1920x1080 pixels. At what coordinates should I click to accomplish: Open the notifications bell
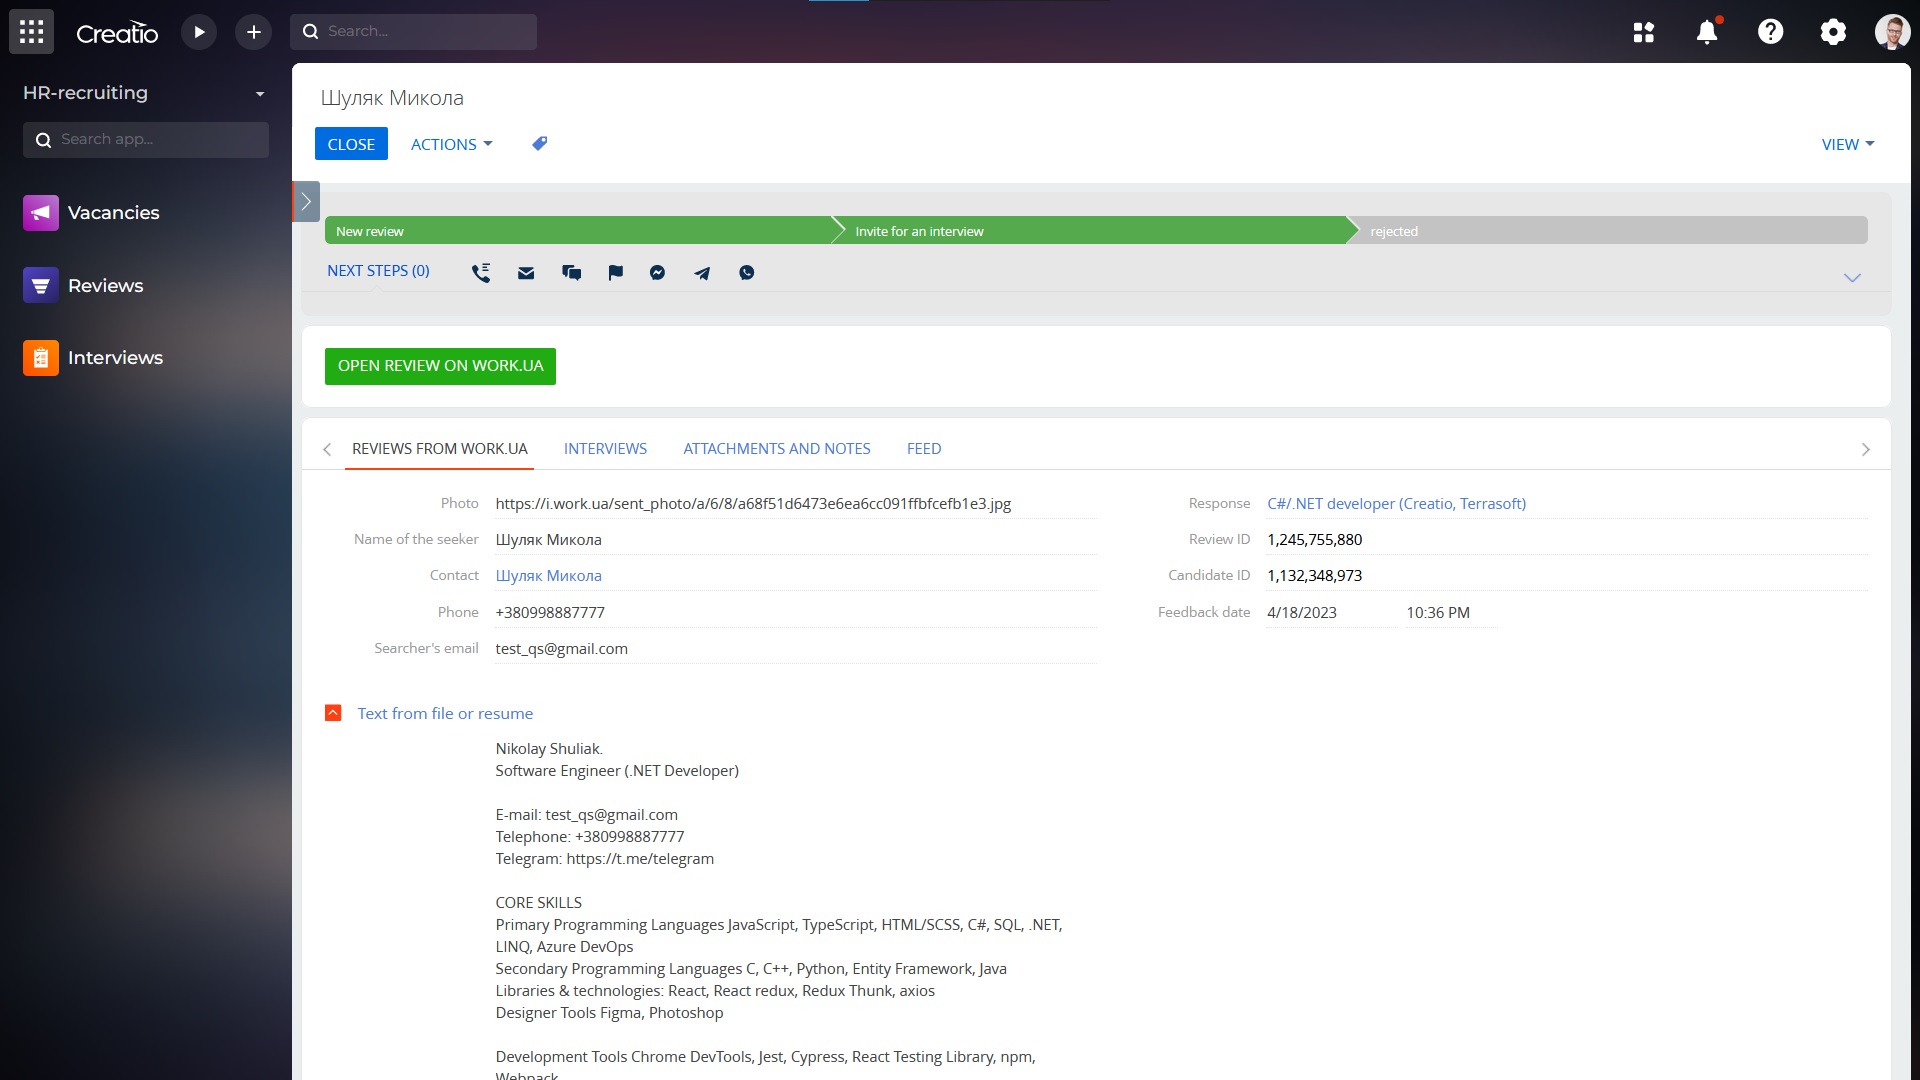pos(1707,32)
